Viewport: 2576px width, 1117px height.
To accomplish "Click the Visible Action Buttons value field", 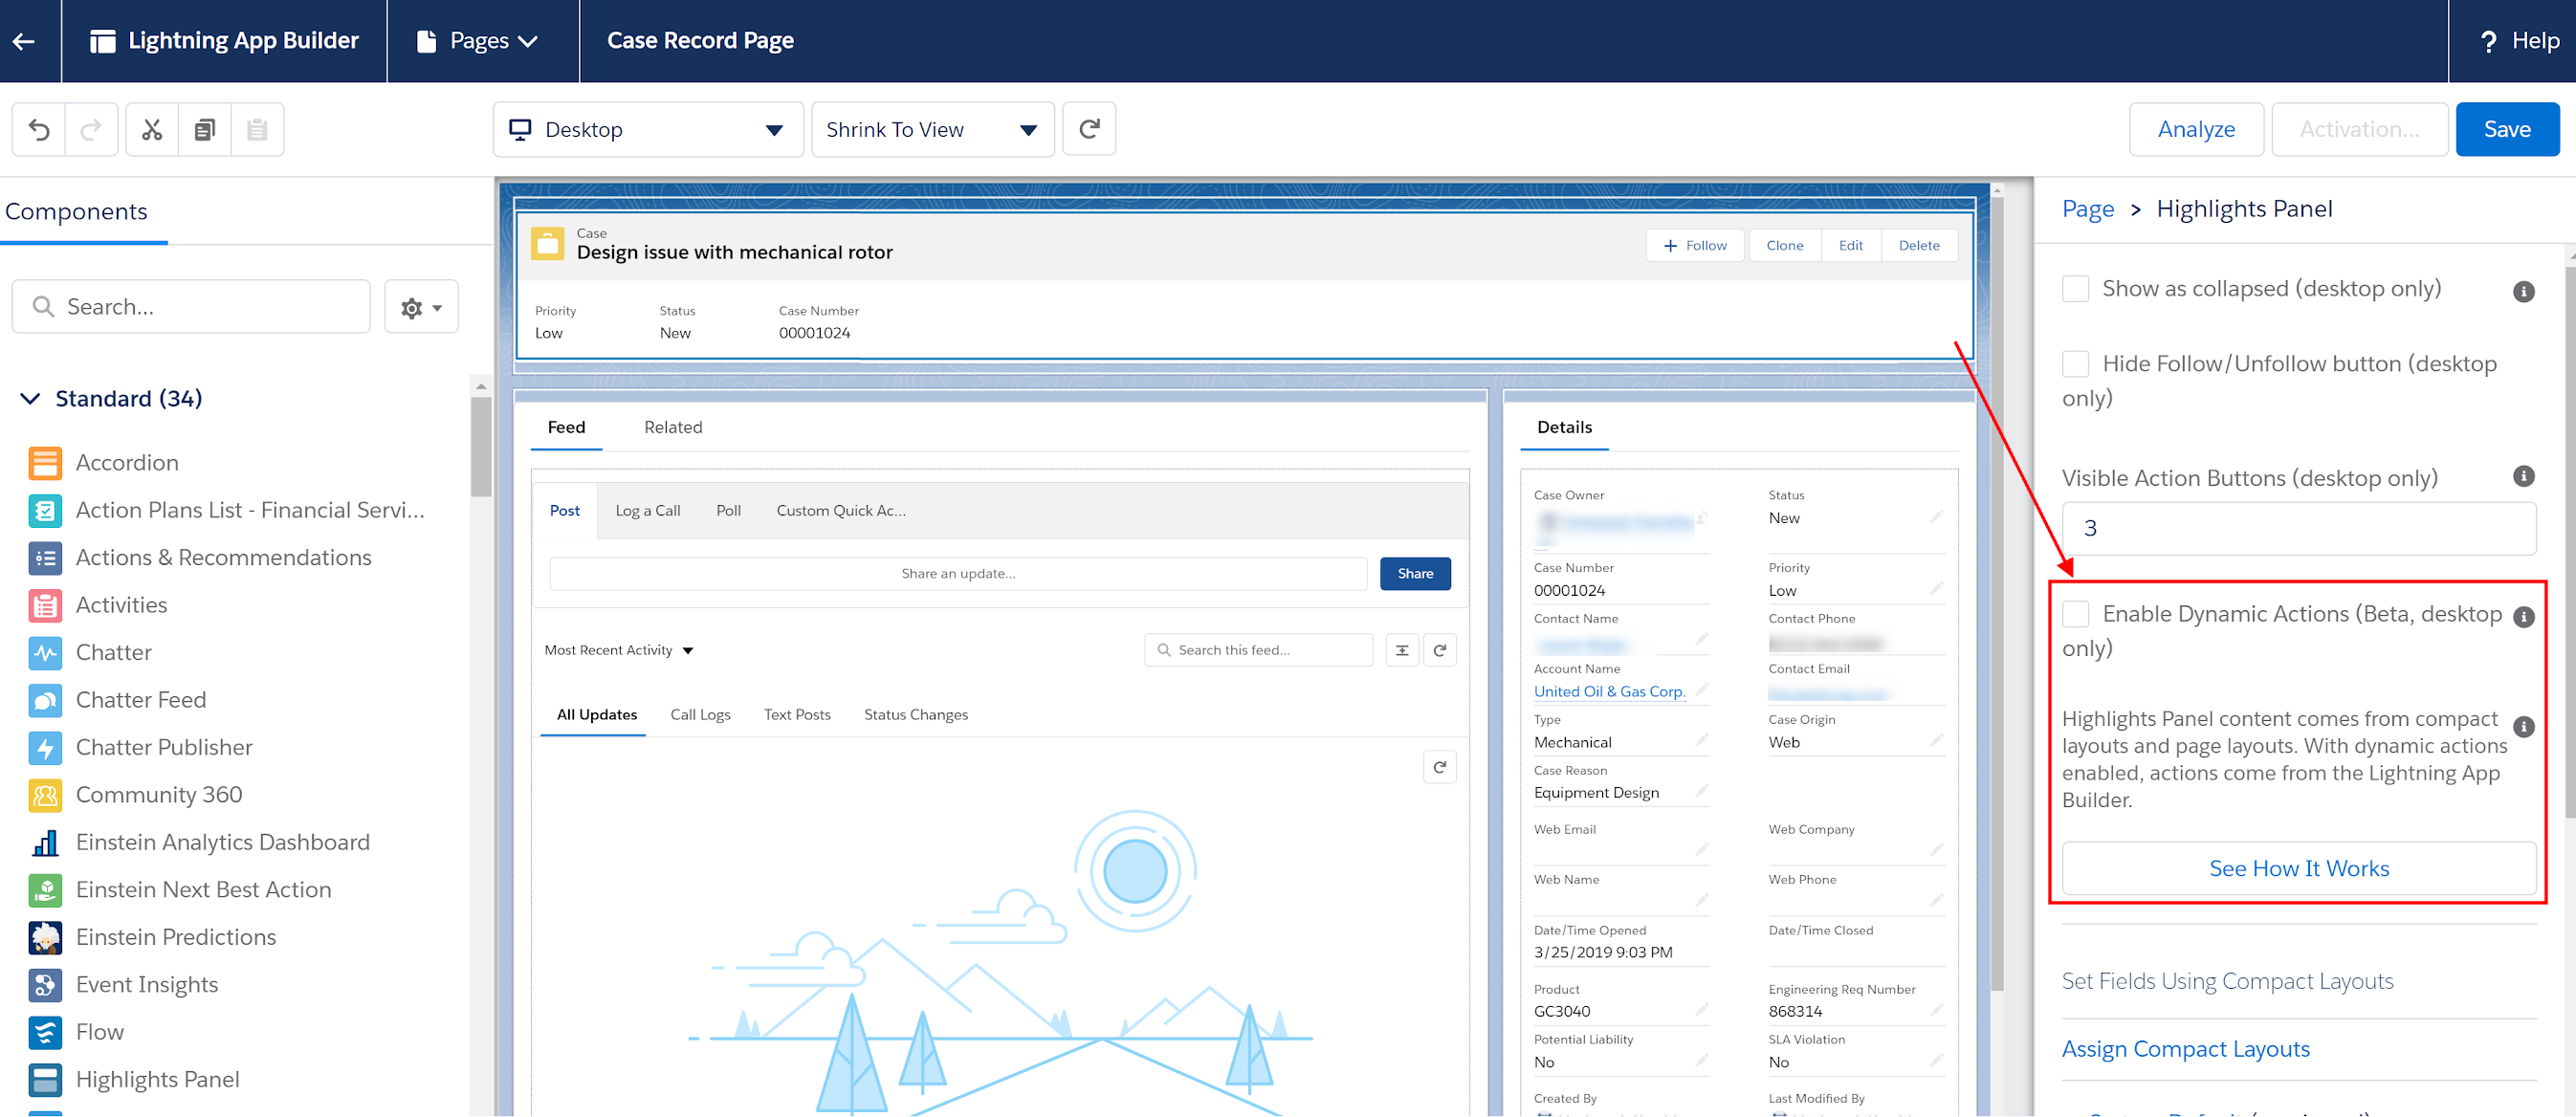I will click(x=2297, y=527).
